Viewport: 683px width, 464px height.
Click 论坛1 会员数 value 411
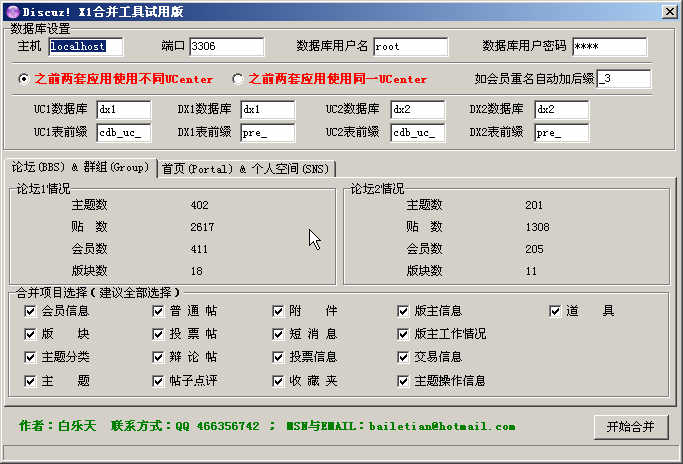point(199,249)
